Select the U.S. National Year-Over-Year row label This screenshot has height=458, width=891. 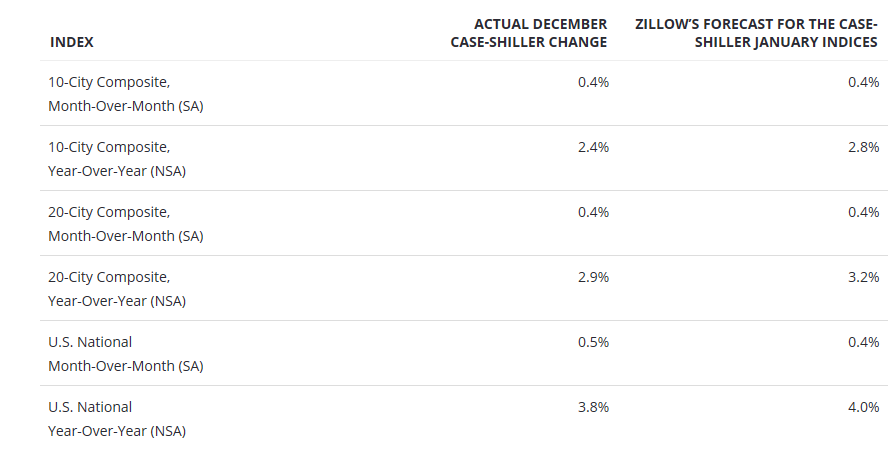pos(117,418)
